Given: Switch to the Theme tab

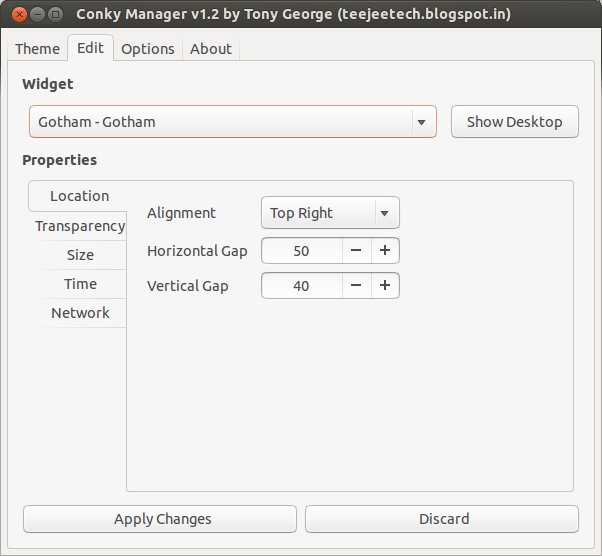Looking at the screenshot, I should tap(37, 49).
